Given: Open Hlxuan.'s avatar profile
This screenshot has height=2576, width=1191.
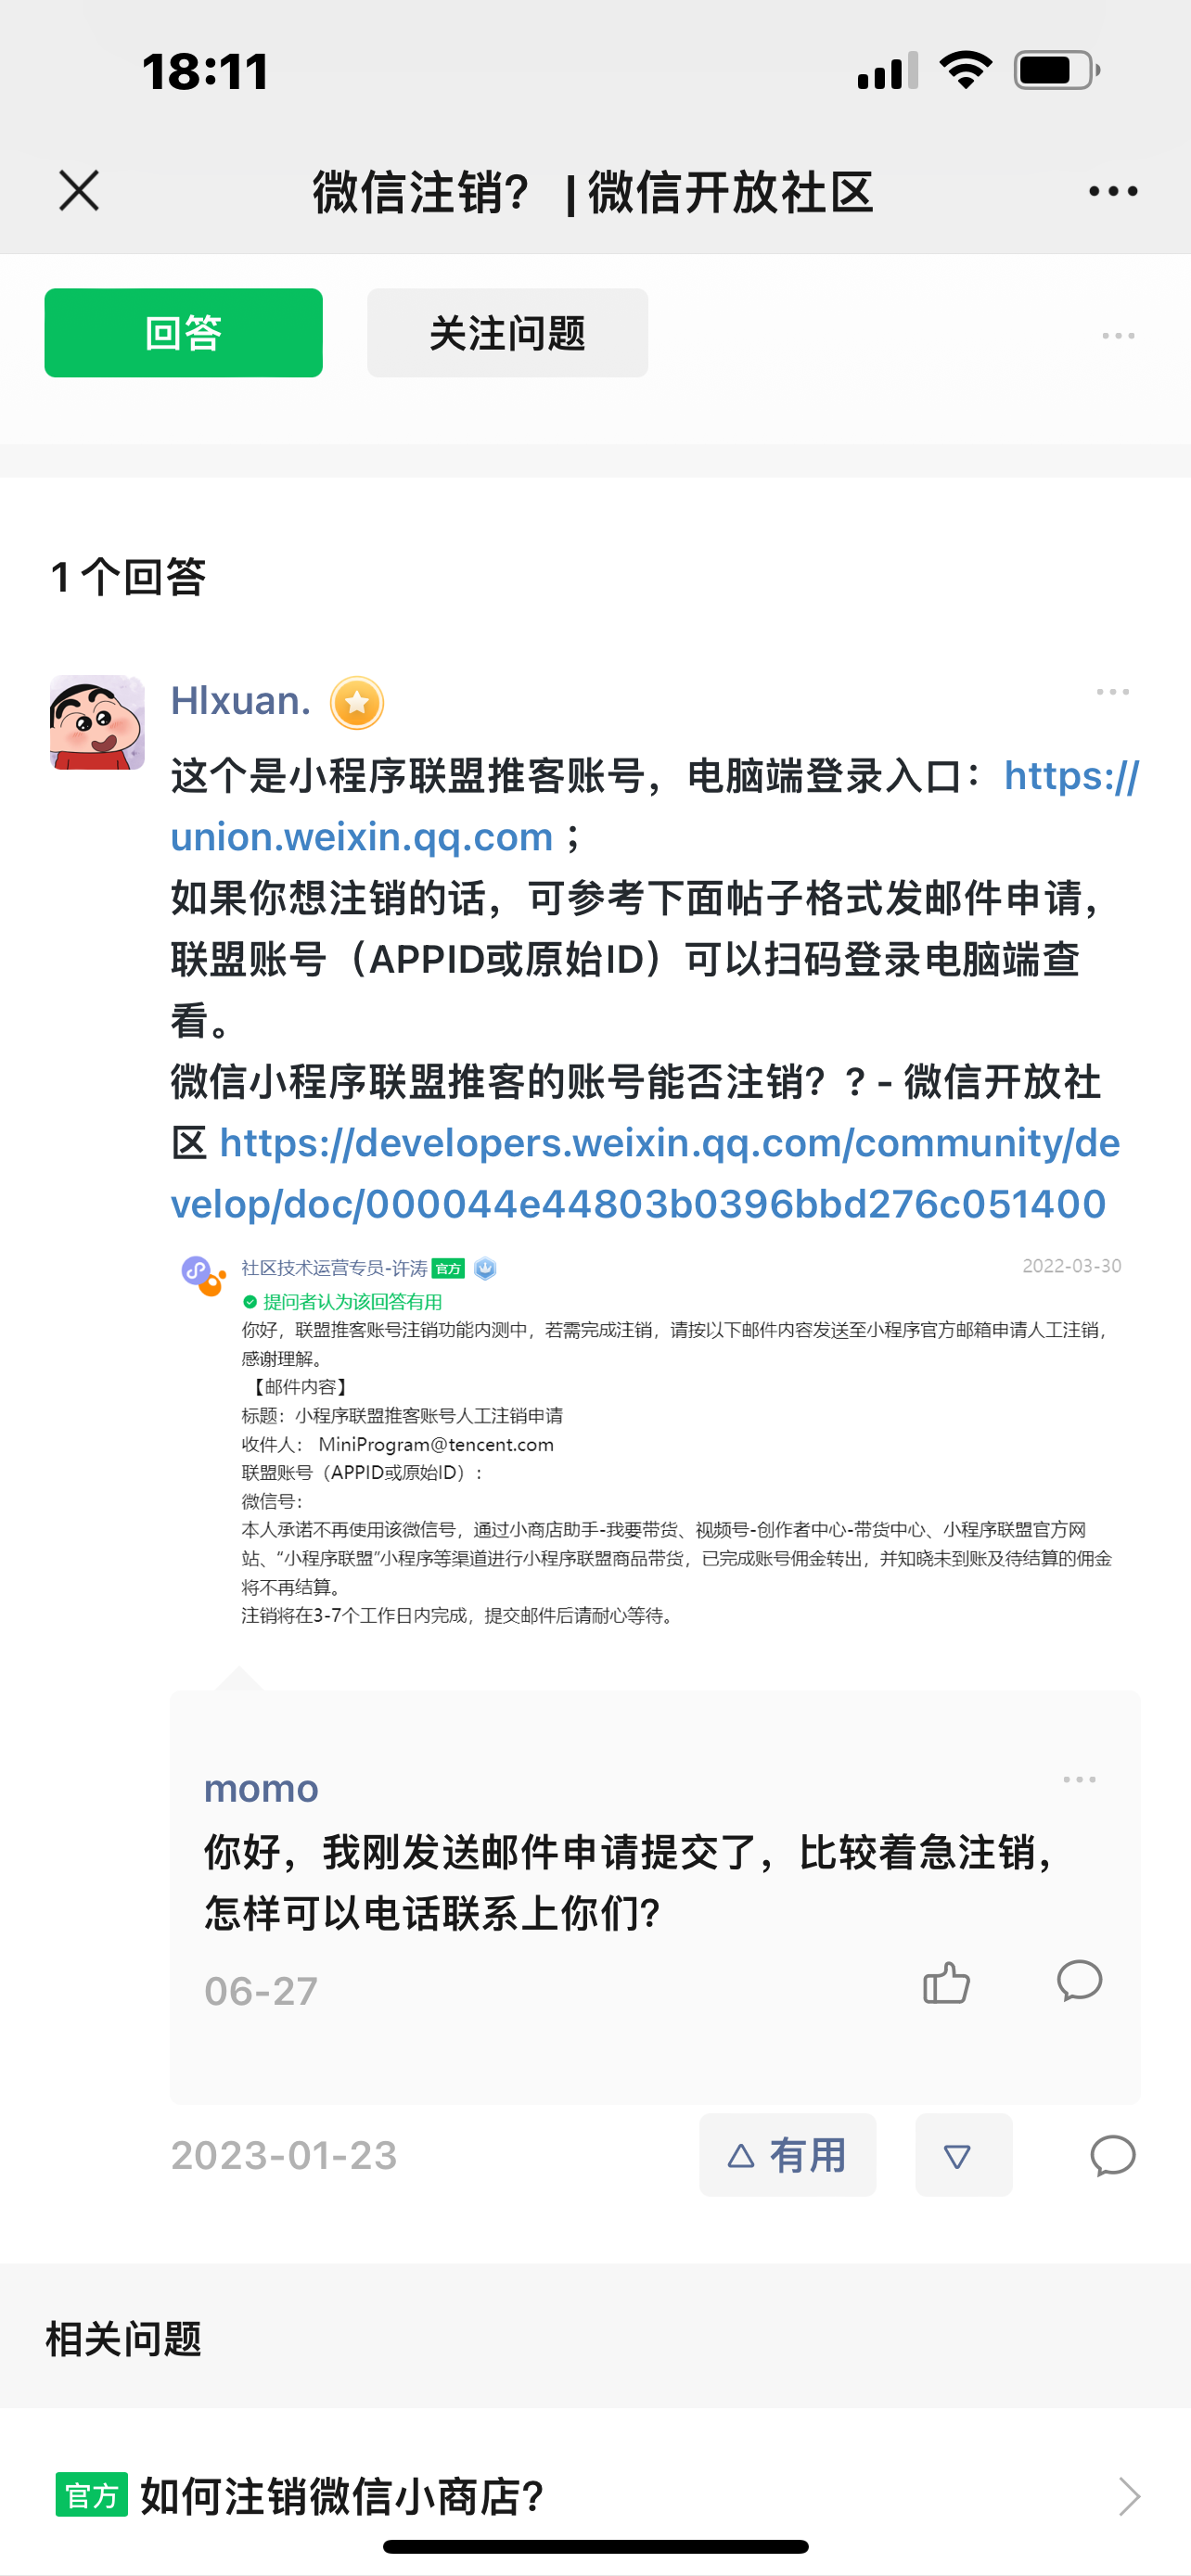Looking at the screenshot, I should [x=97, y=722].
